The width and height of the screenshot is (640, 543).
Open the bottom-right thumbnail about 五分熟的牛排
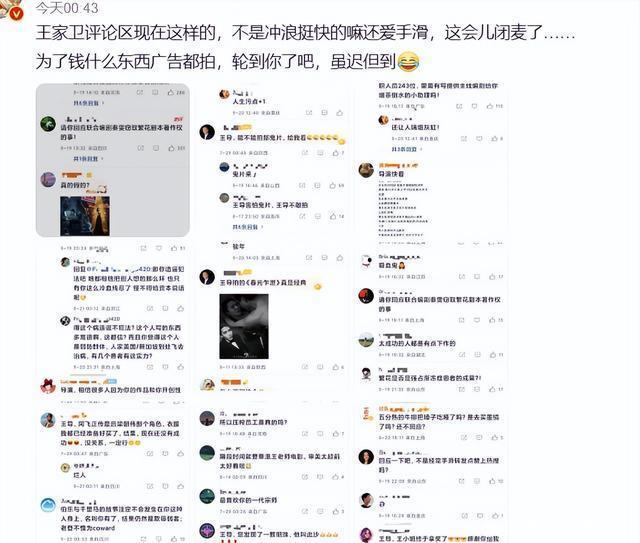pos(432,474)
